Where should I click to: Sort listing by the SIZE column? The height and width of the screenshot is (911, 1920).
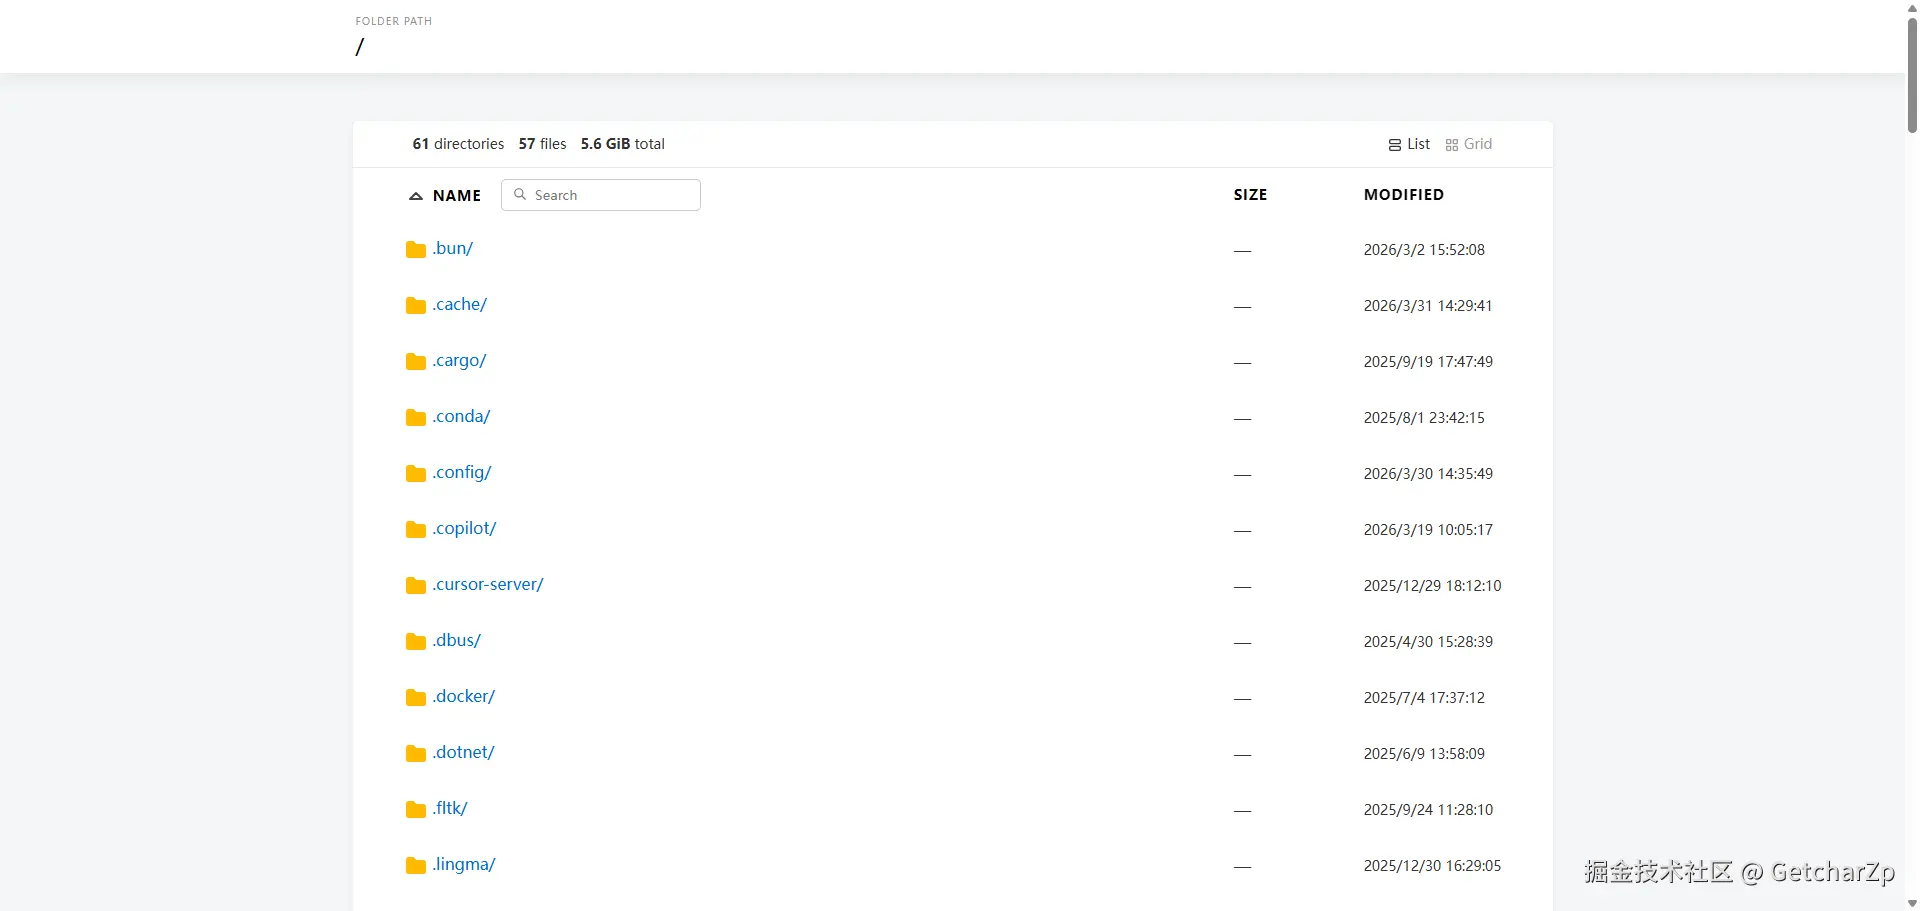tap(1250, 195)
